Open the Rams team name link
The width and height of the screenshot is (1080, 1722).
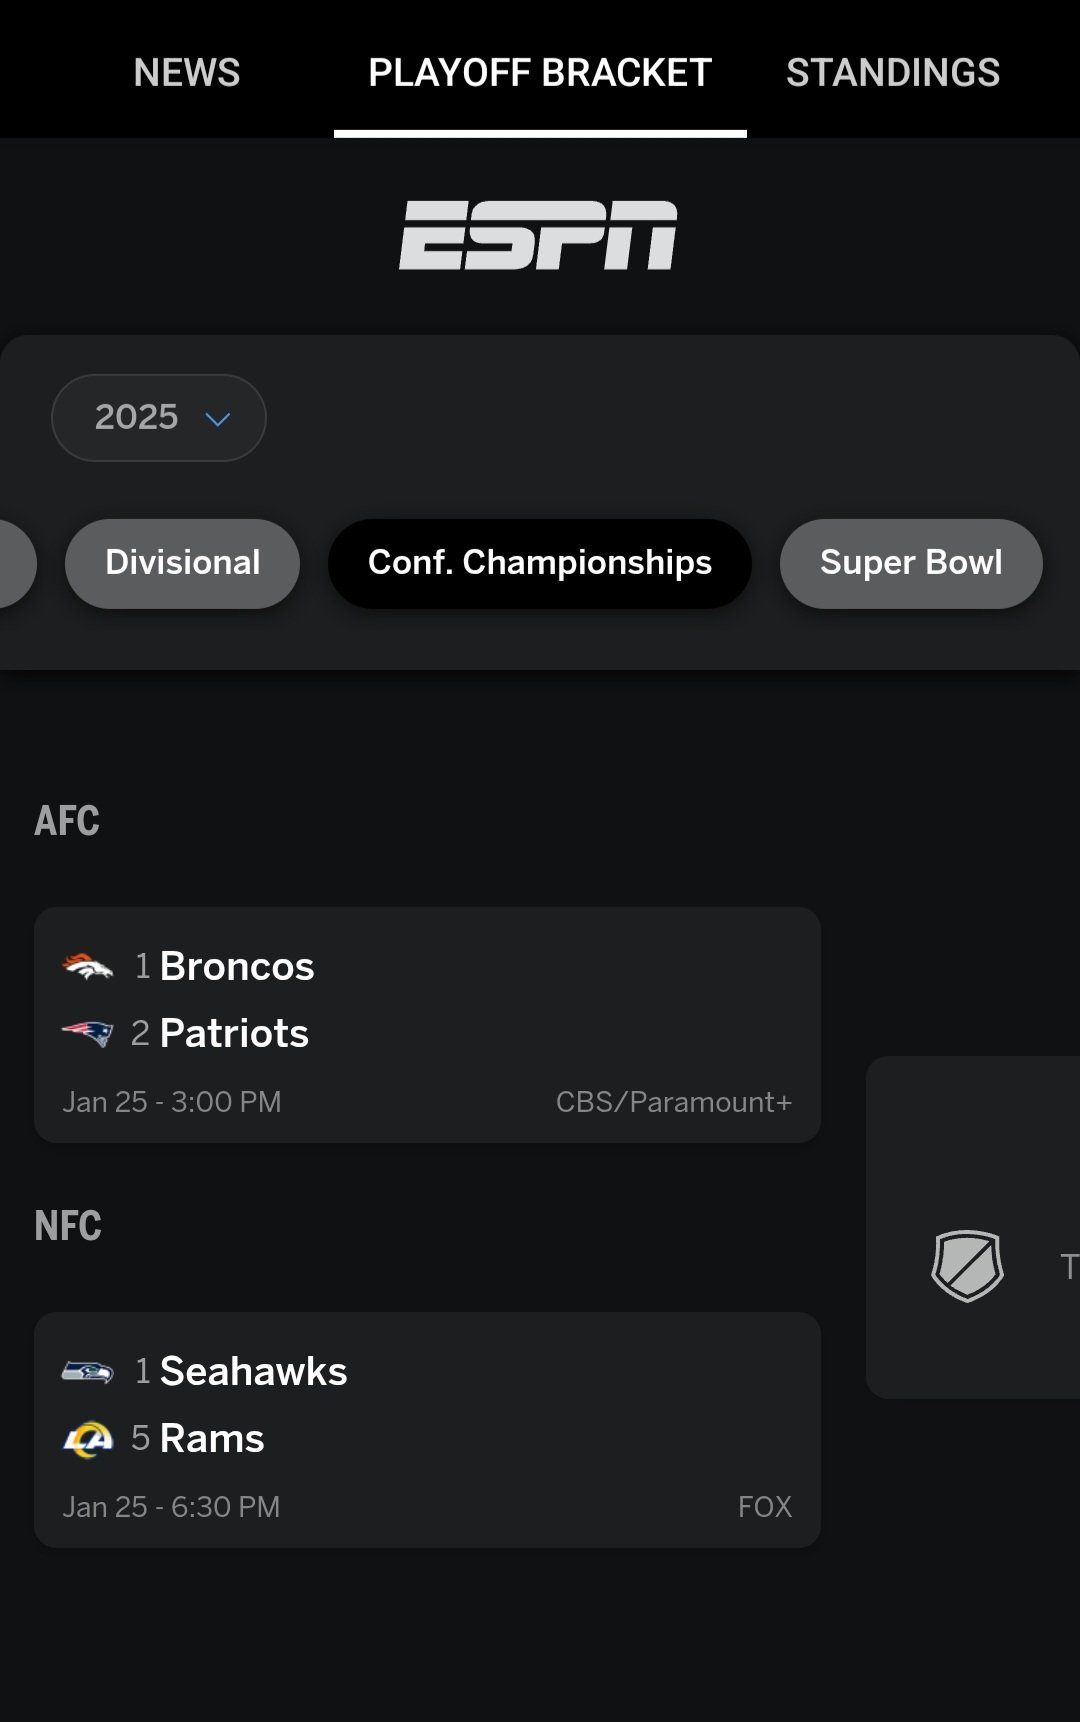click(212, 1439)
